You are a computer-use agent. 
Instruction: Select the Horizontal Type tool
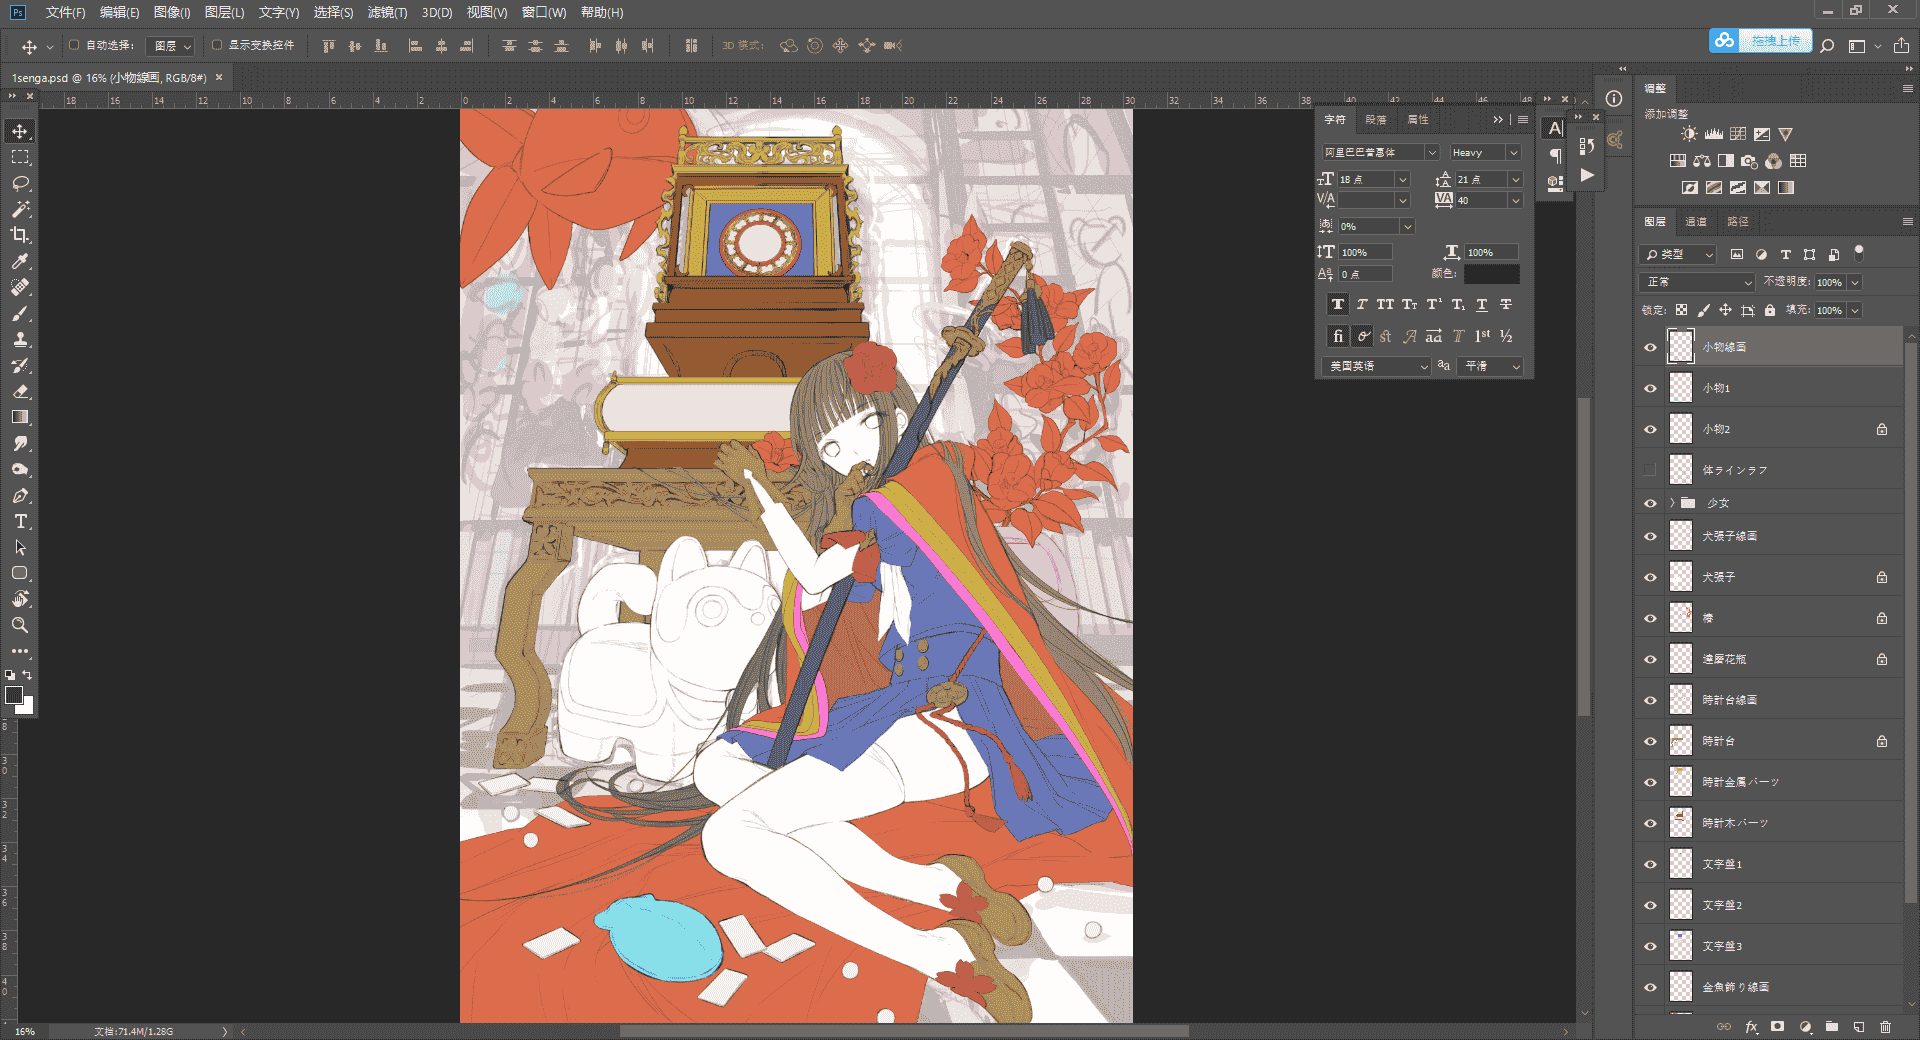tap(20, 522)
